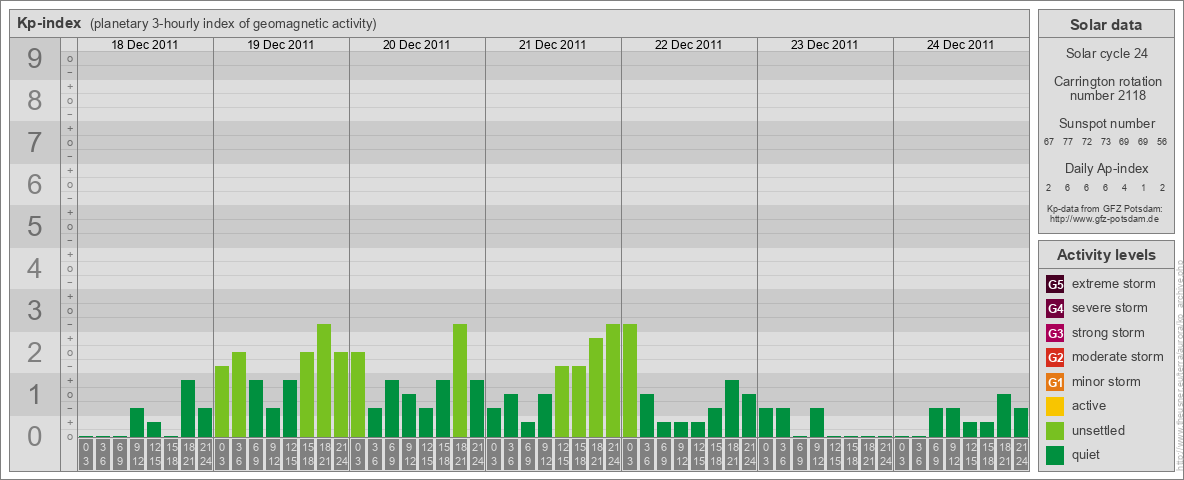Select the 19 Dec 2011 date header
The width and height of the screenshot is (1184, 480).
tap(281, 45)
